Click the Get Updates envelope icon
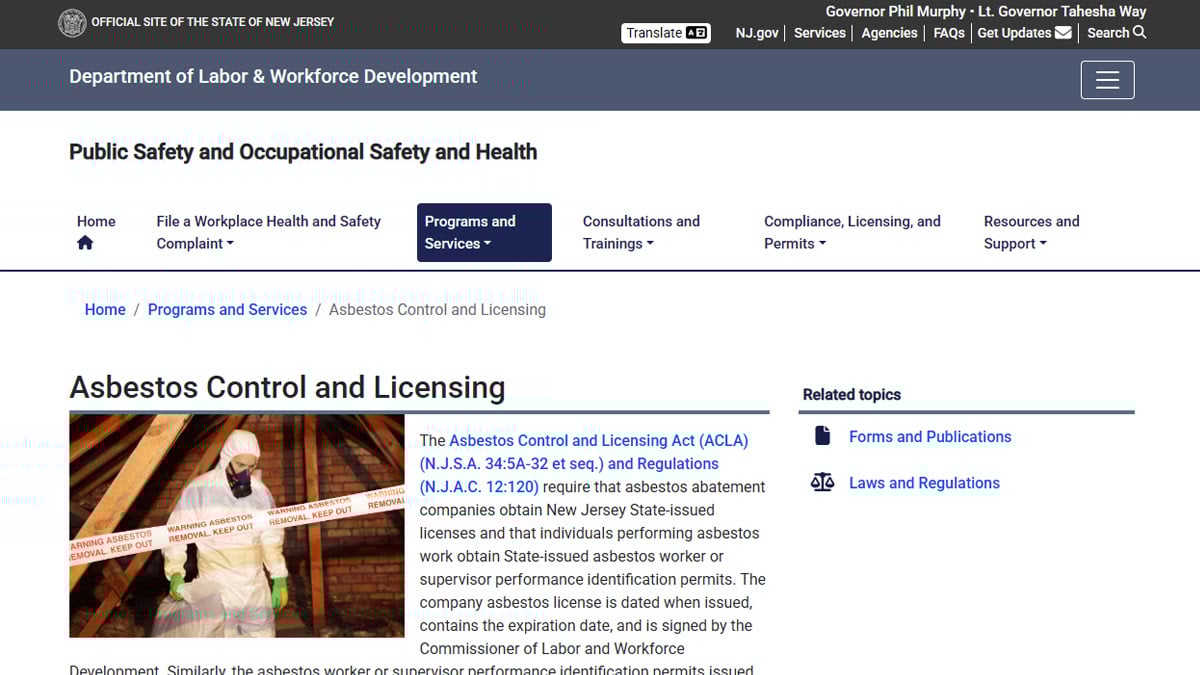The height and width of the screenshot is (675, 1200). tap(1063, 33)
